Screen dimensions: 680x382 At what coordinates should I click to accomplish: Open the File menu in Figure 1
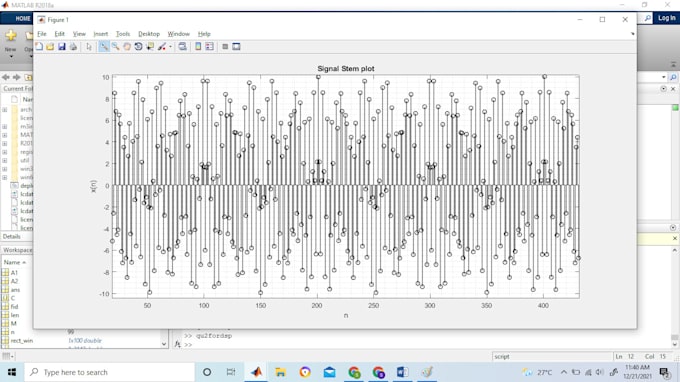pos(42,34)
